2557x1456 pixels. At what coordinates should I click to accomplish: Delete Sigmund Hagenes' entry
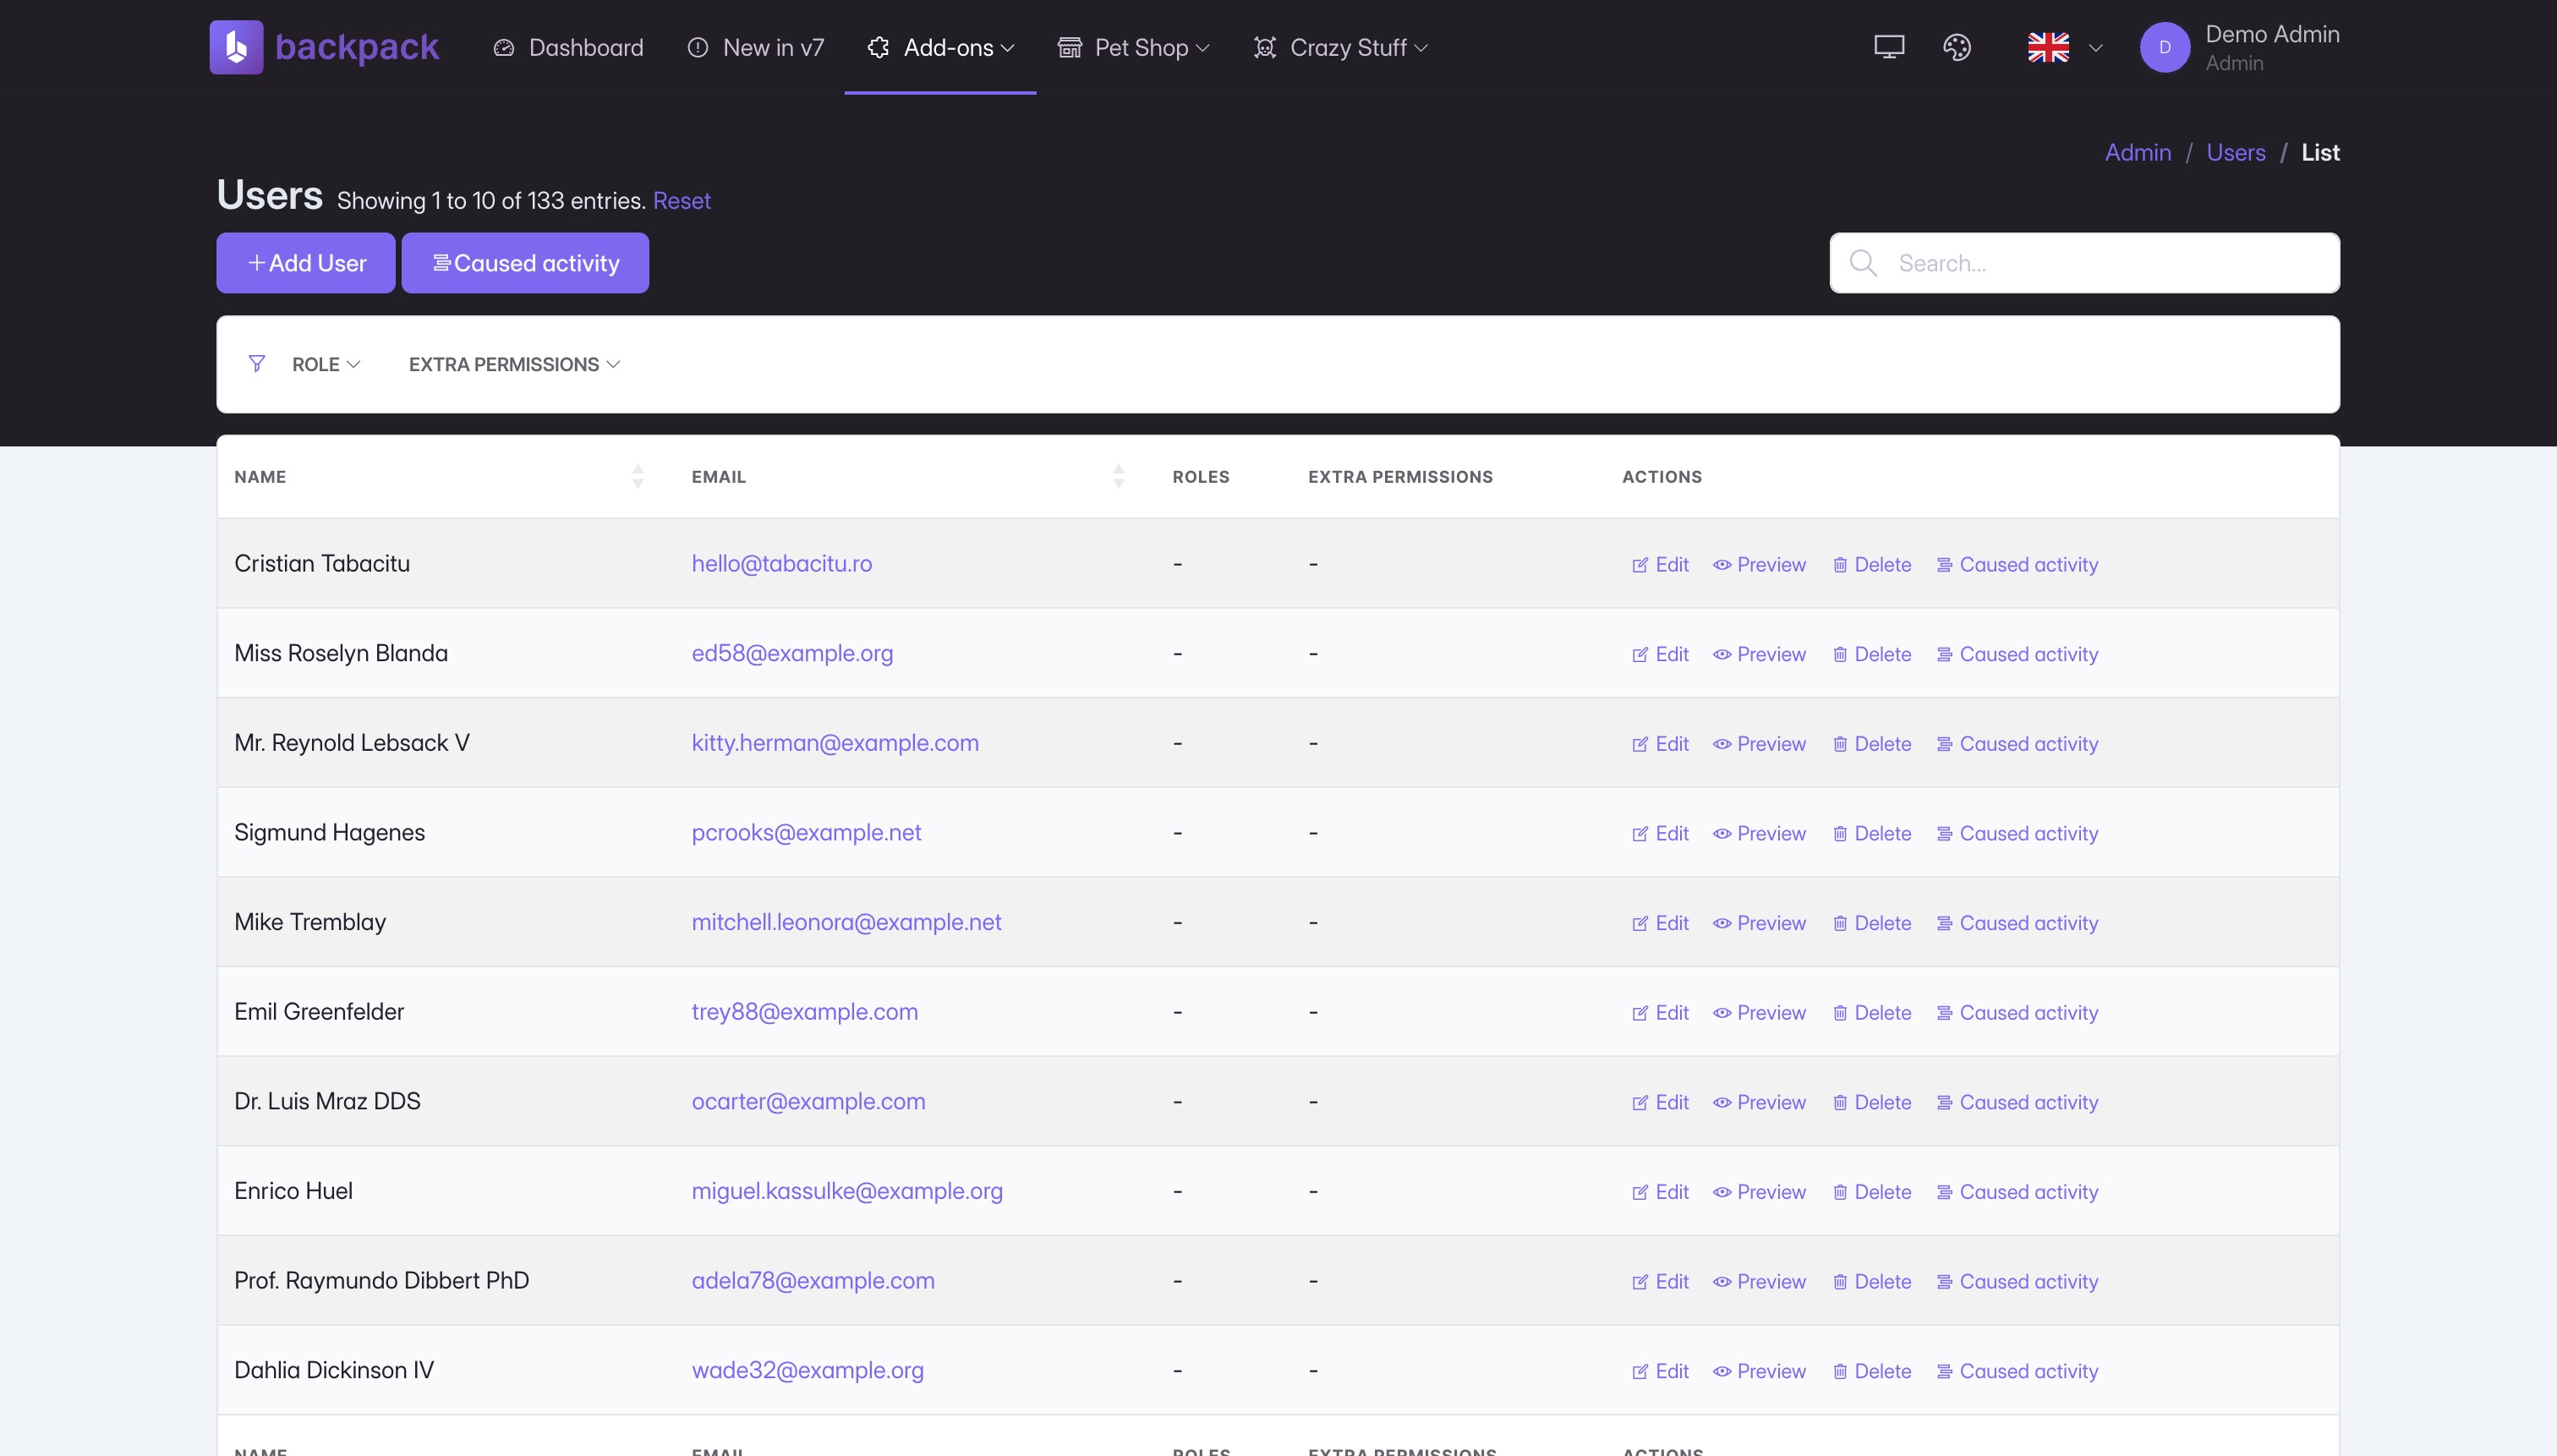coord(1871,834)
